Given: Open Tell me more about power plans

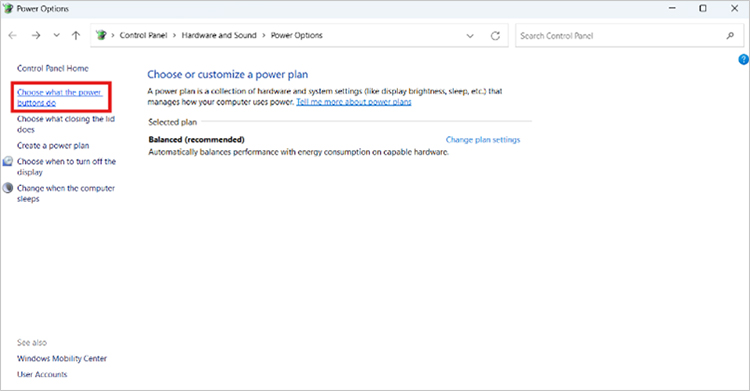Looking at the screenshot, I should (354, 102).
